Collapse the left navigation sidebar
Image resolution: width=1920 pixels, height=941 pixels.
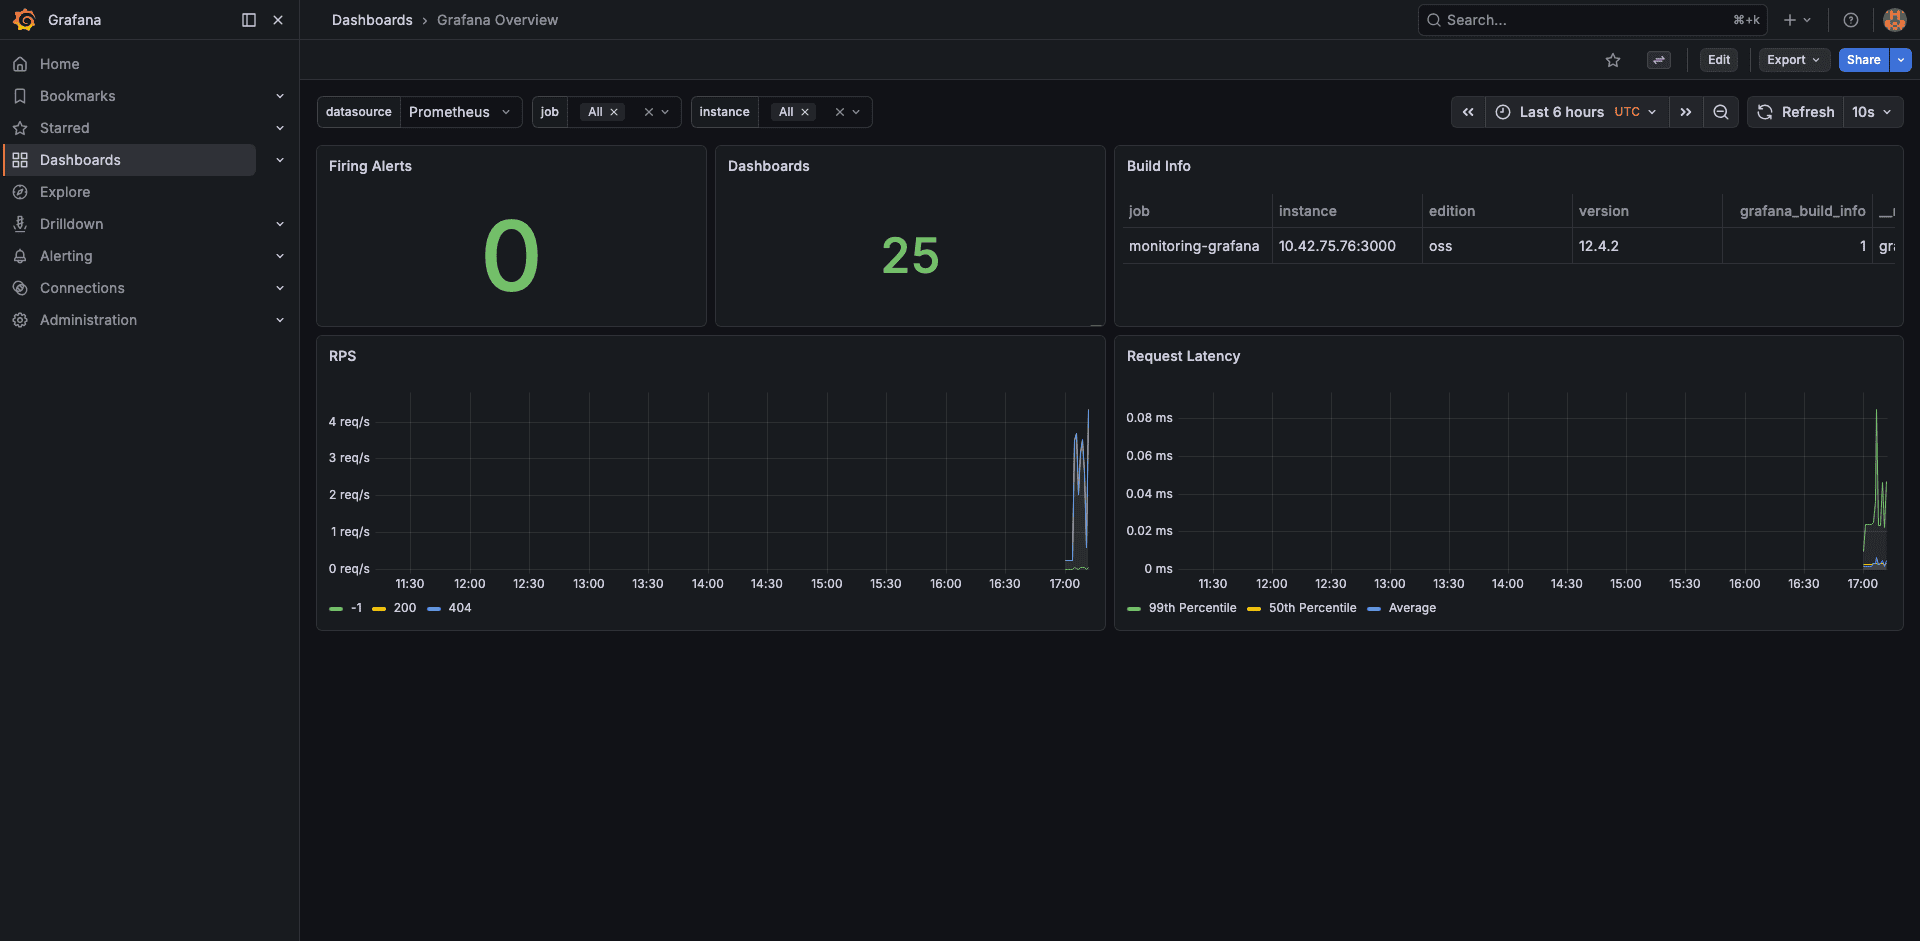(247, 19)
